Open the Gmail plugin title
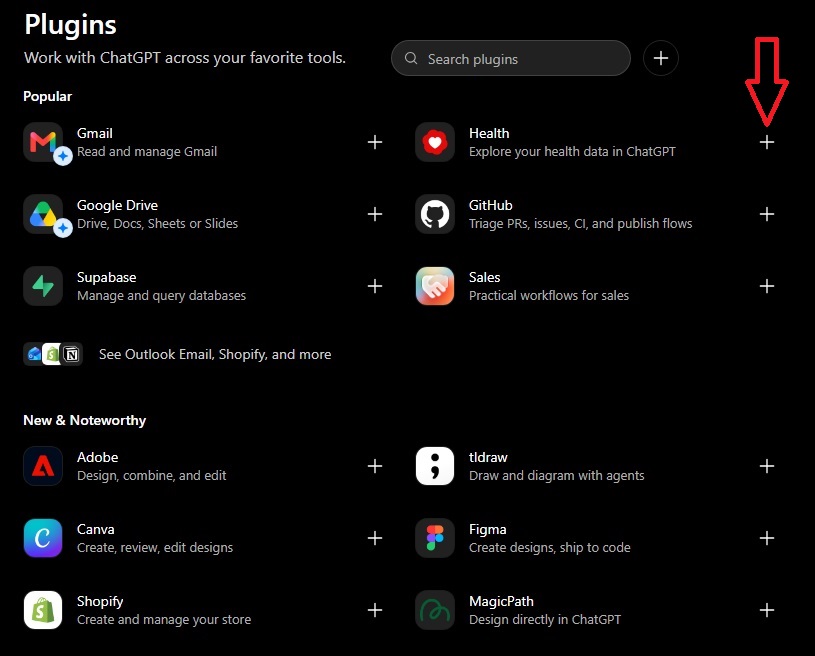This screenshot has width=815, height=656. (x=95, y=133)
